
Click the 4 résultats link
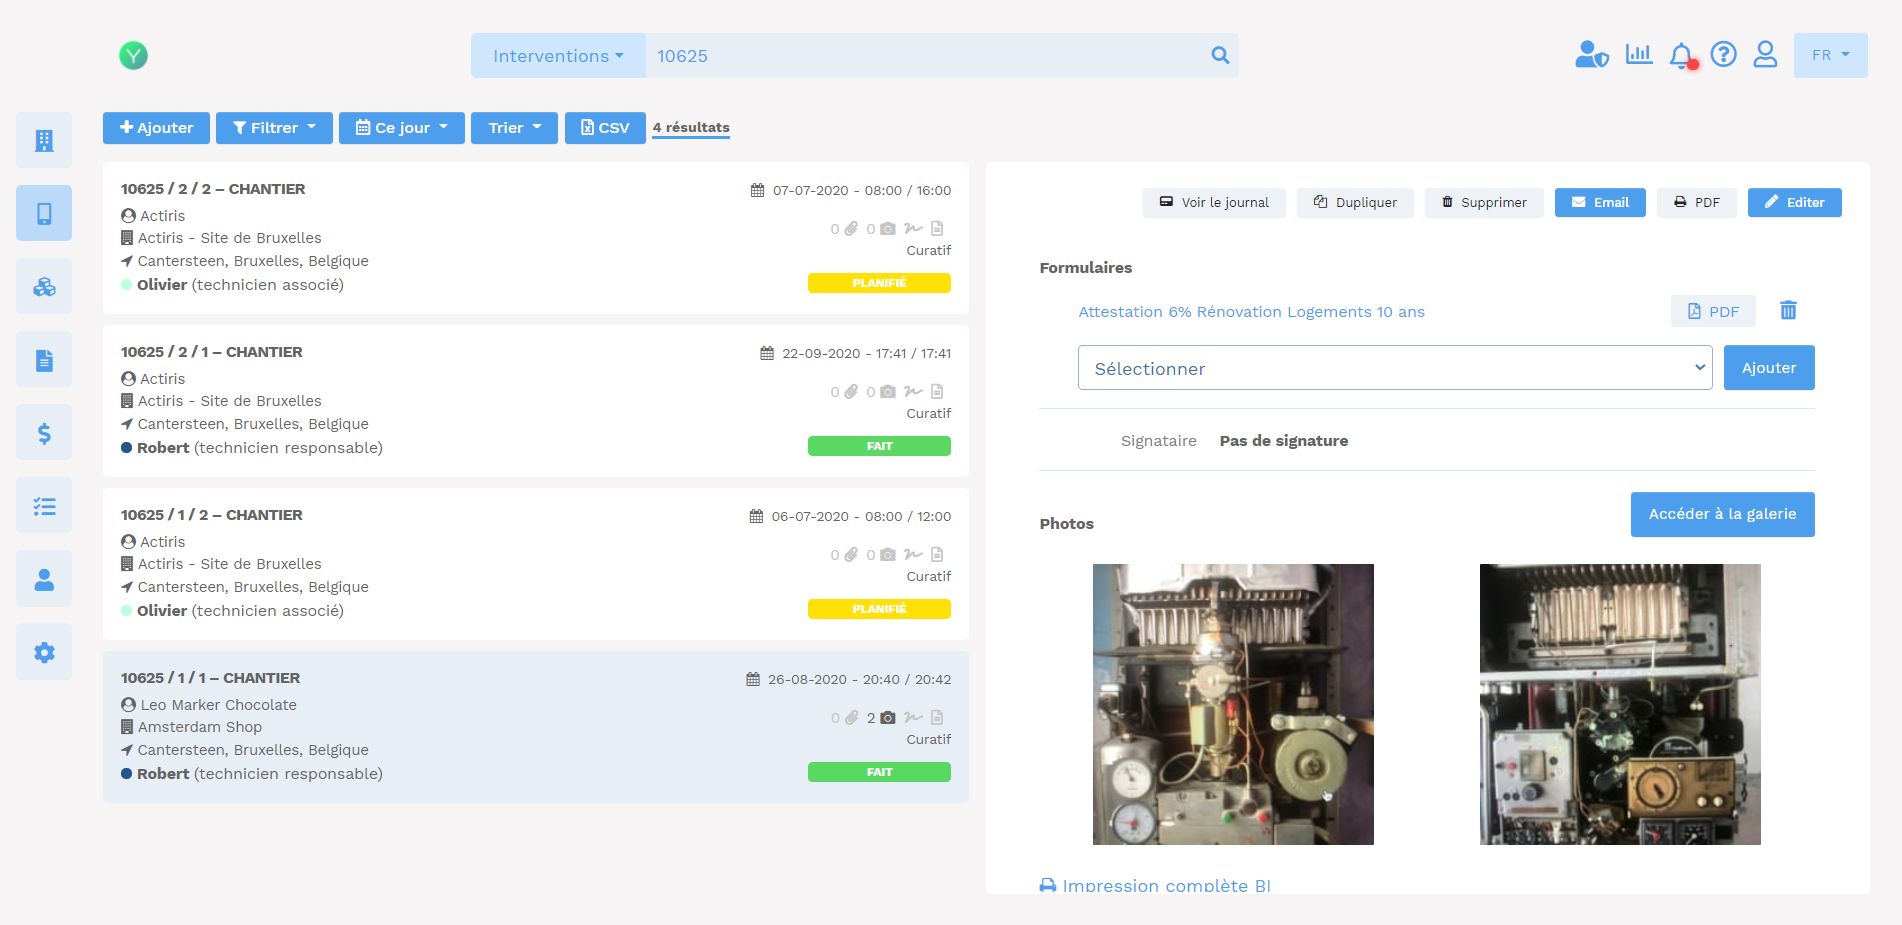(x=691, y=127)
